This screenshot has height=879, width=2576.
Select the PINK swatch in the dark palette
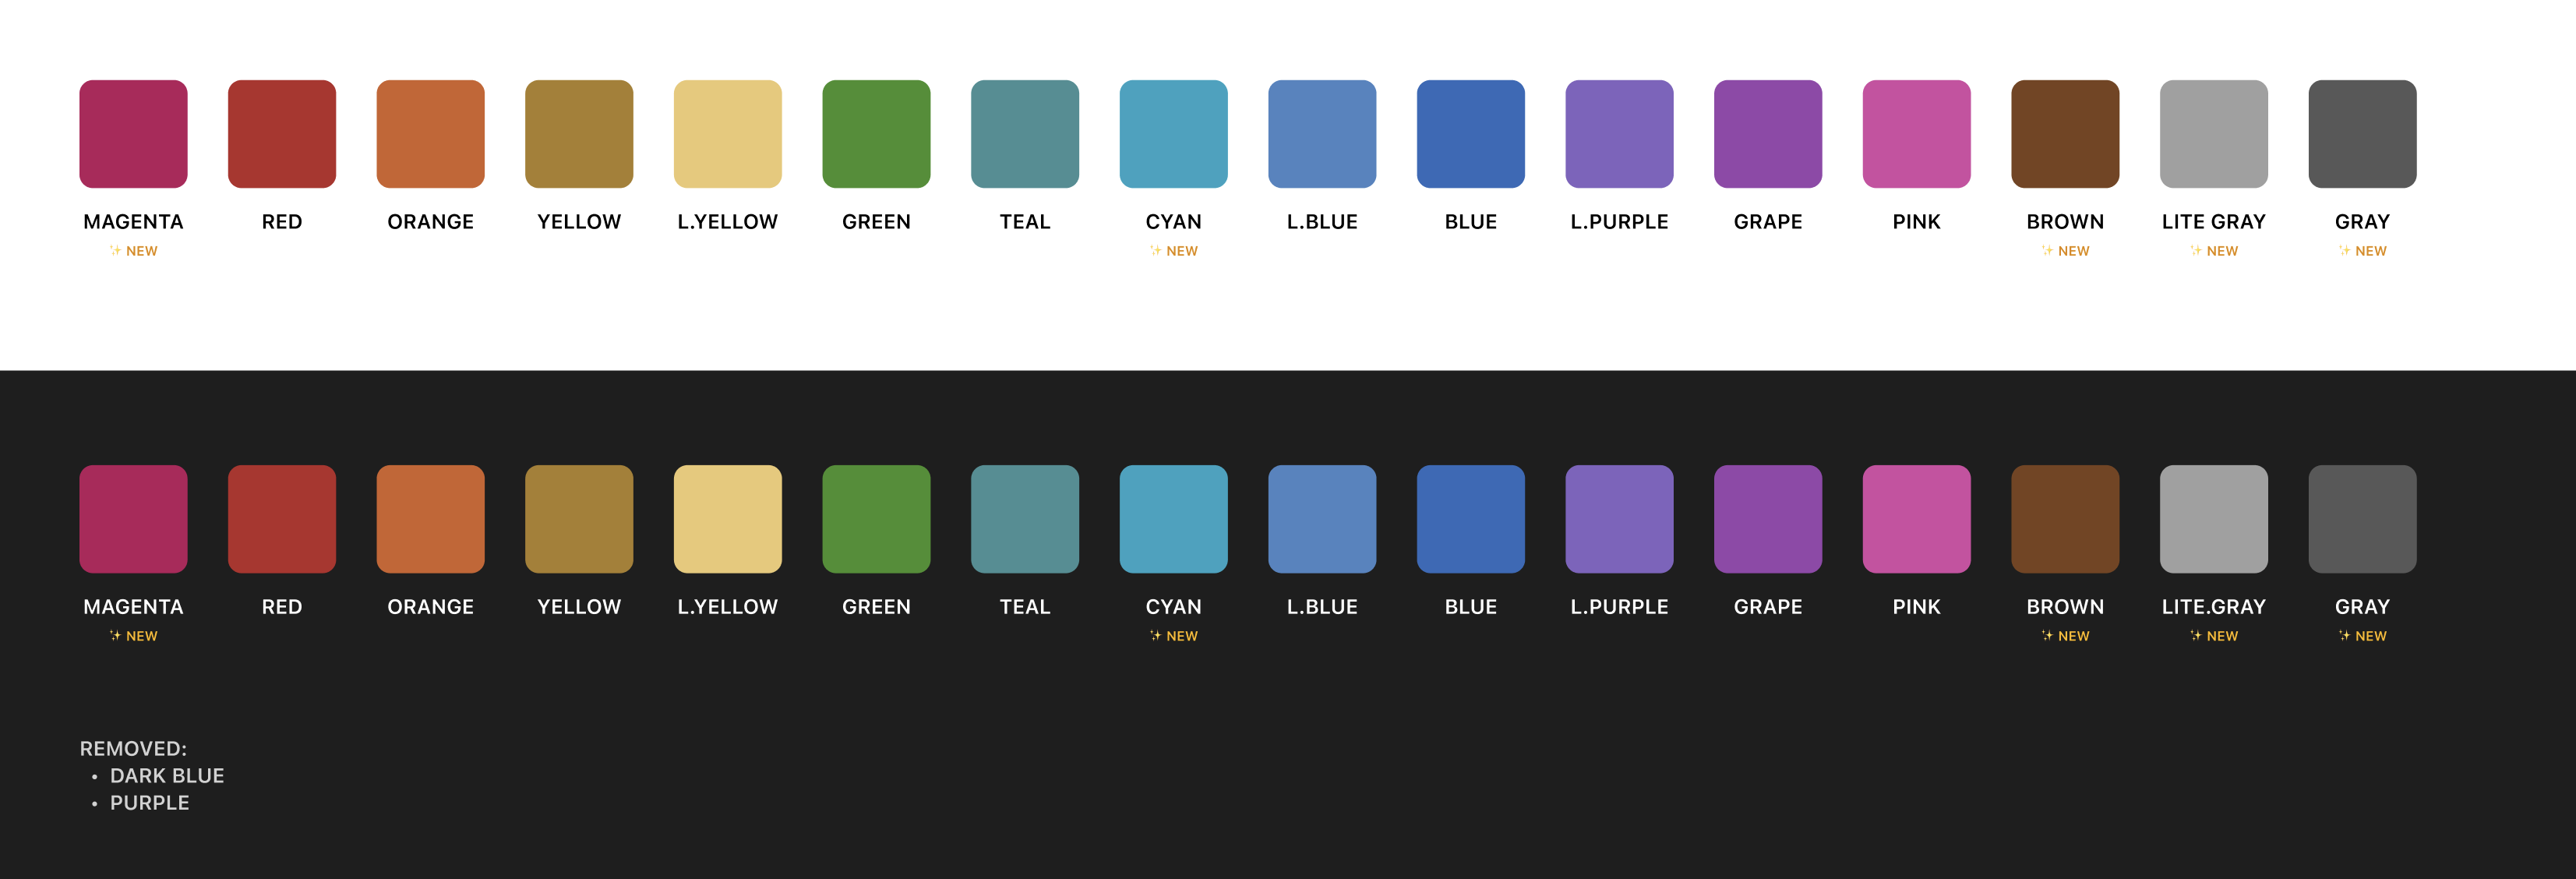(x=1916, y=518)
